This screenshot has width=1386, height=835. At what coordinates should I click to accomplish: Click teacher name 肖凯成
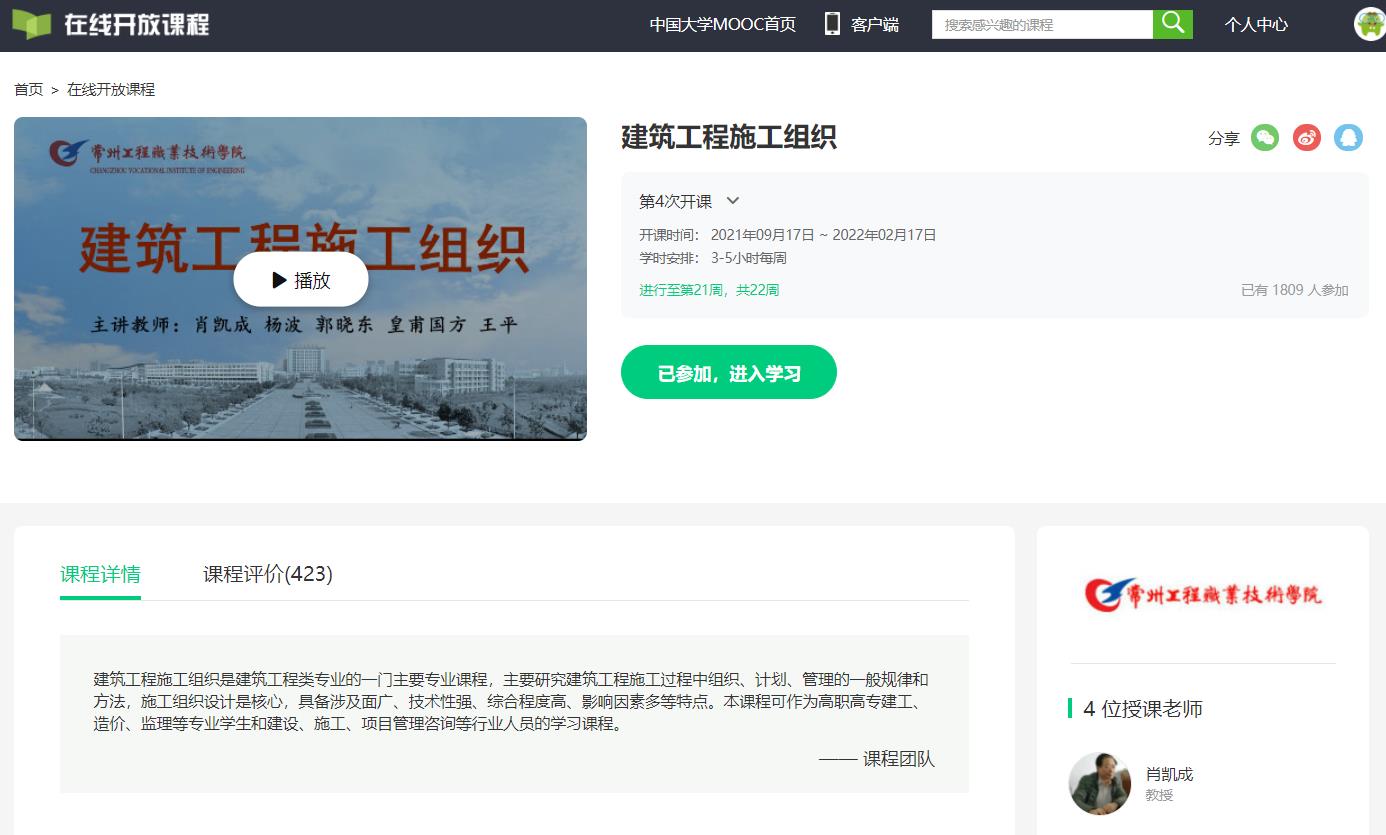click(1169, 774)
